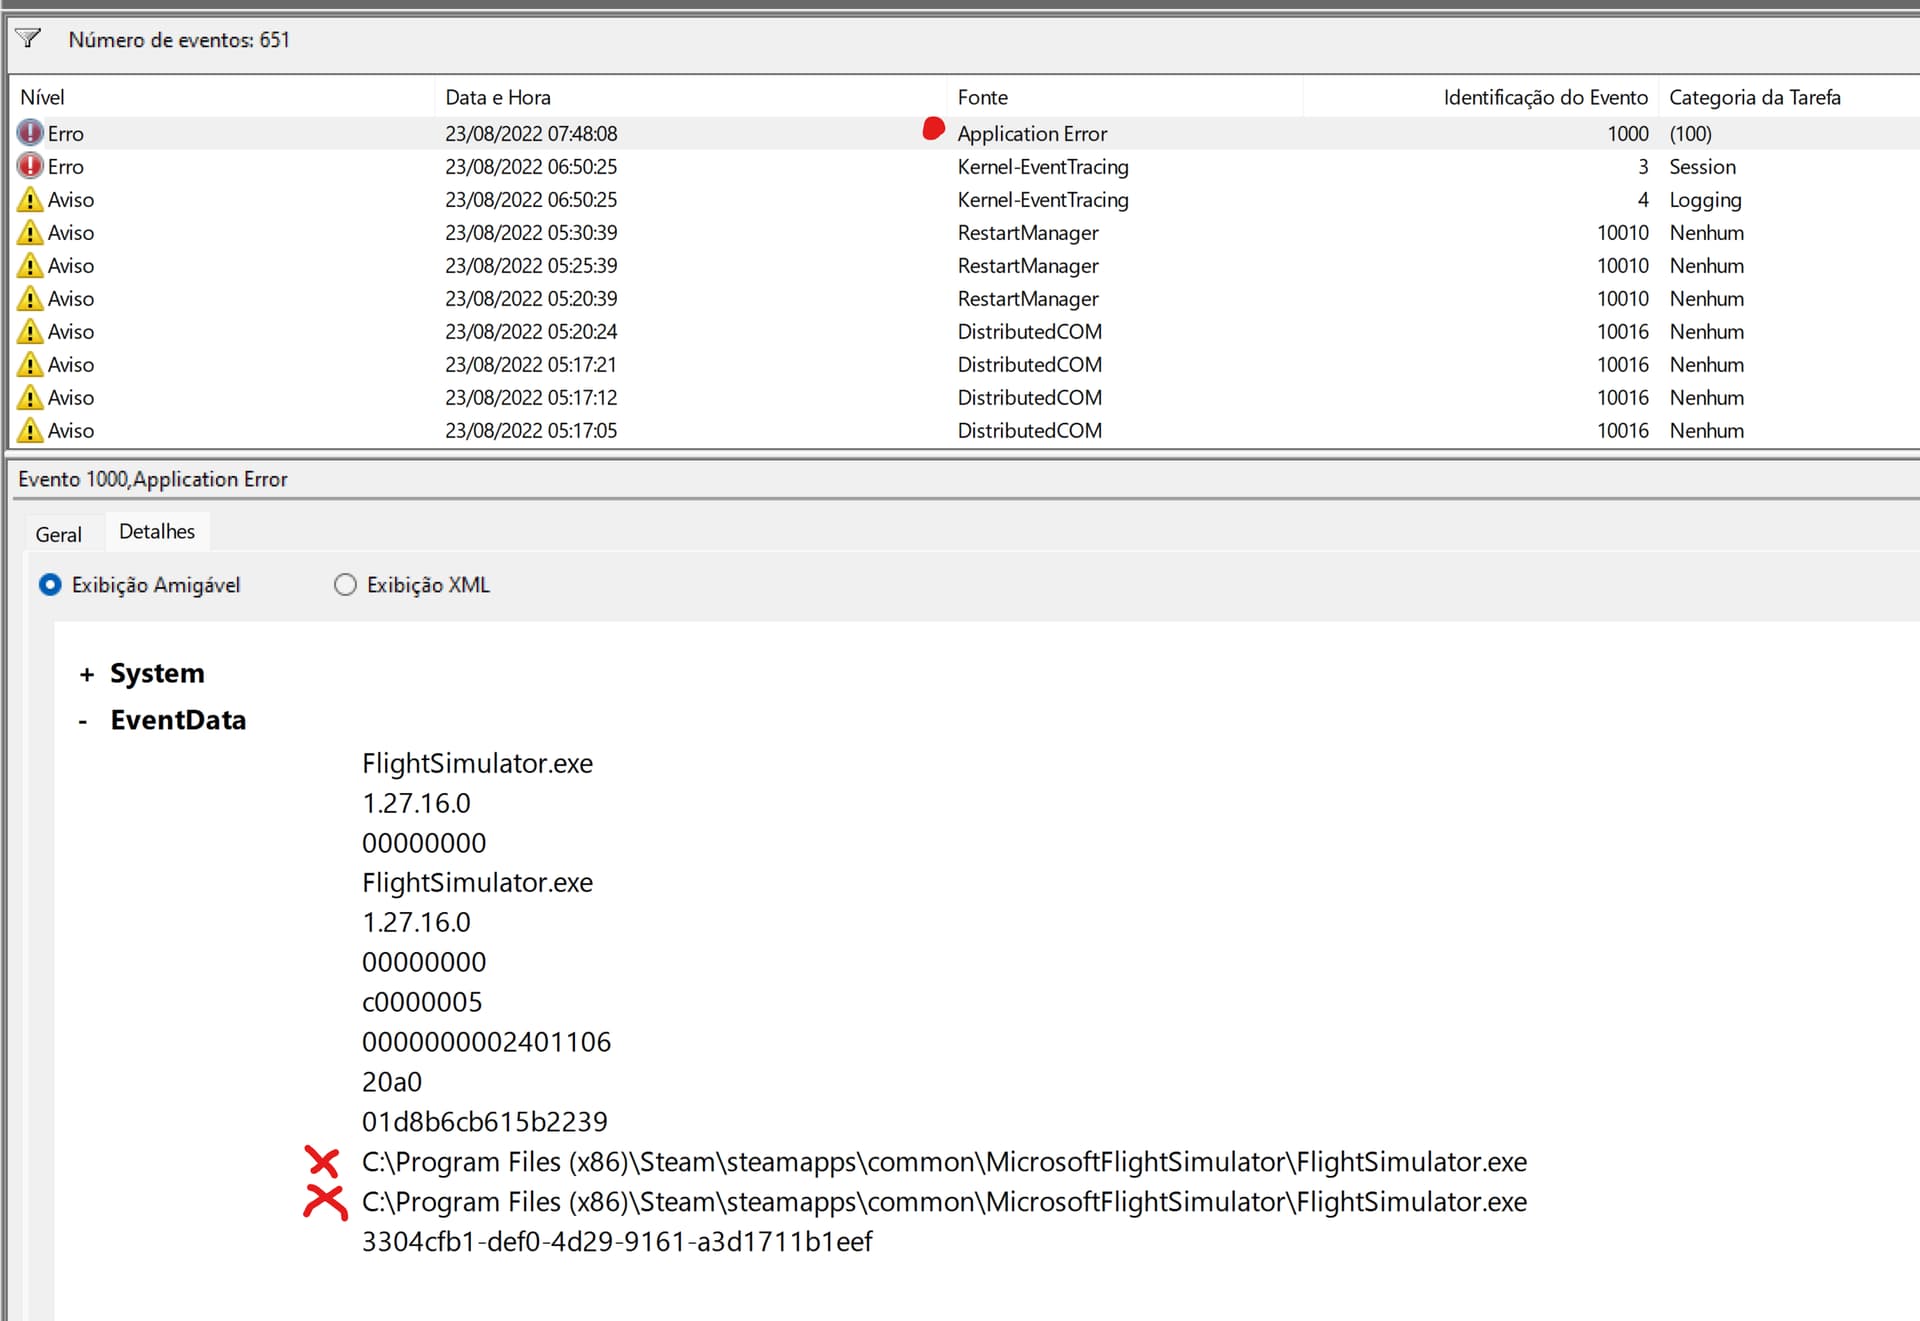
Task: Sort by the Nível column header
Action: pos(224,97)
